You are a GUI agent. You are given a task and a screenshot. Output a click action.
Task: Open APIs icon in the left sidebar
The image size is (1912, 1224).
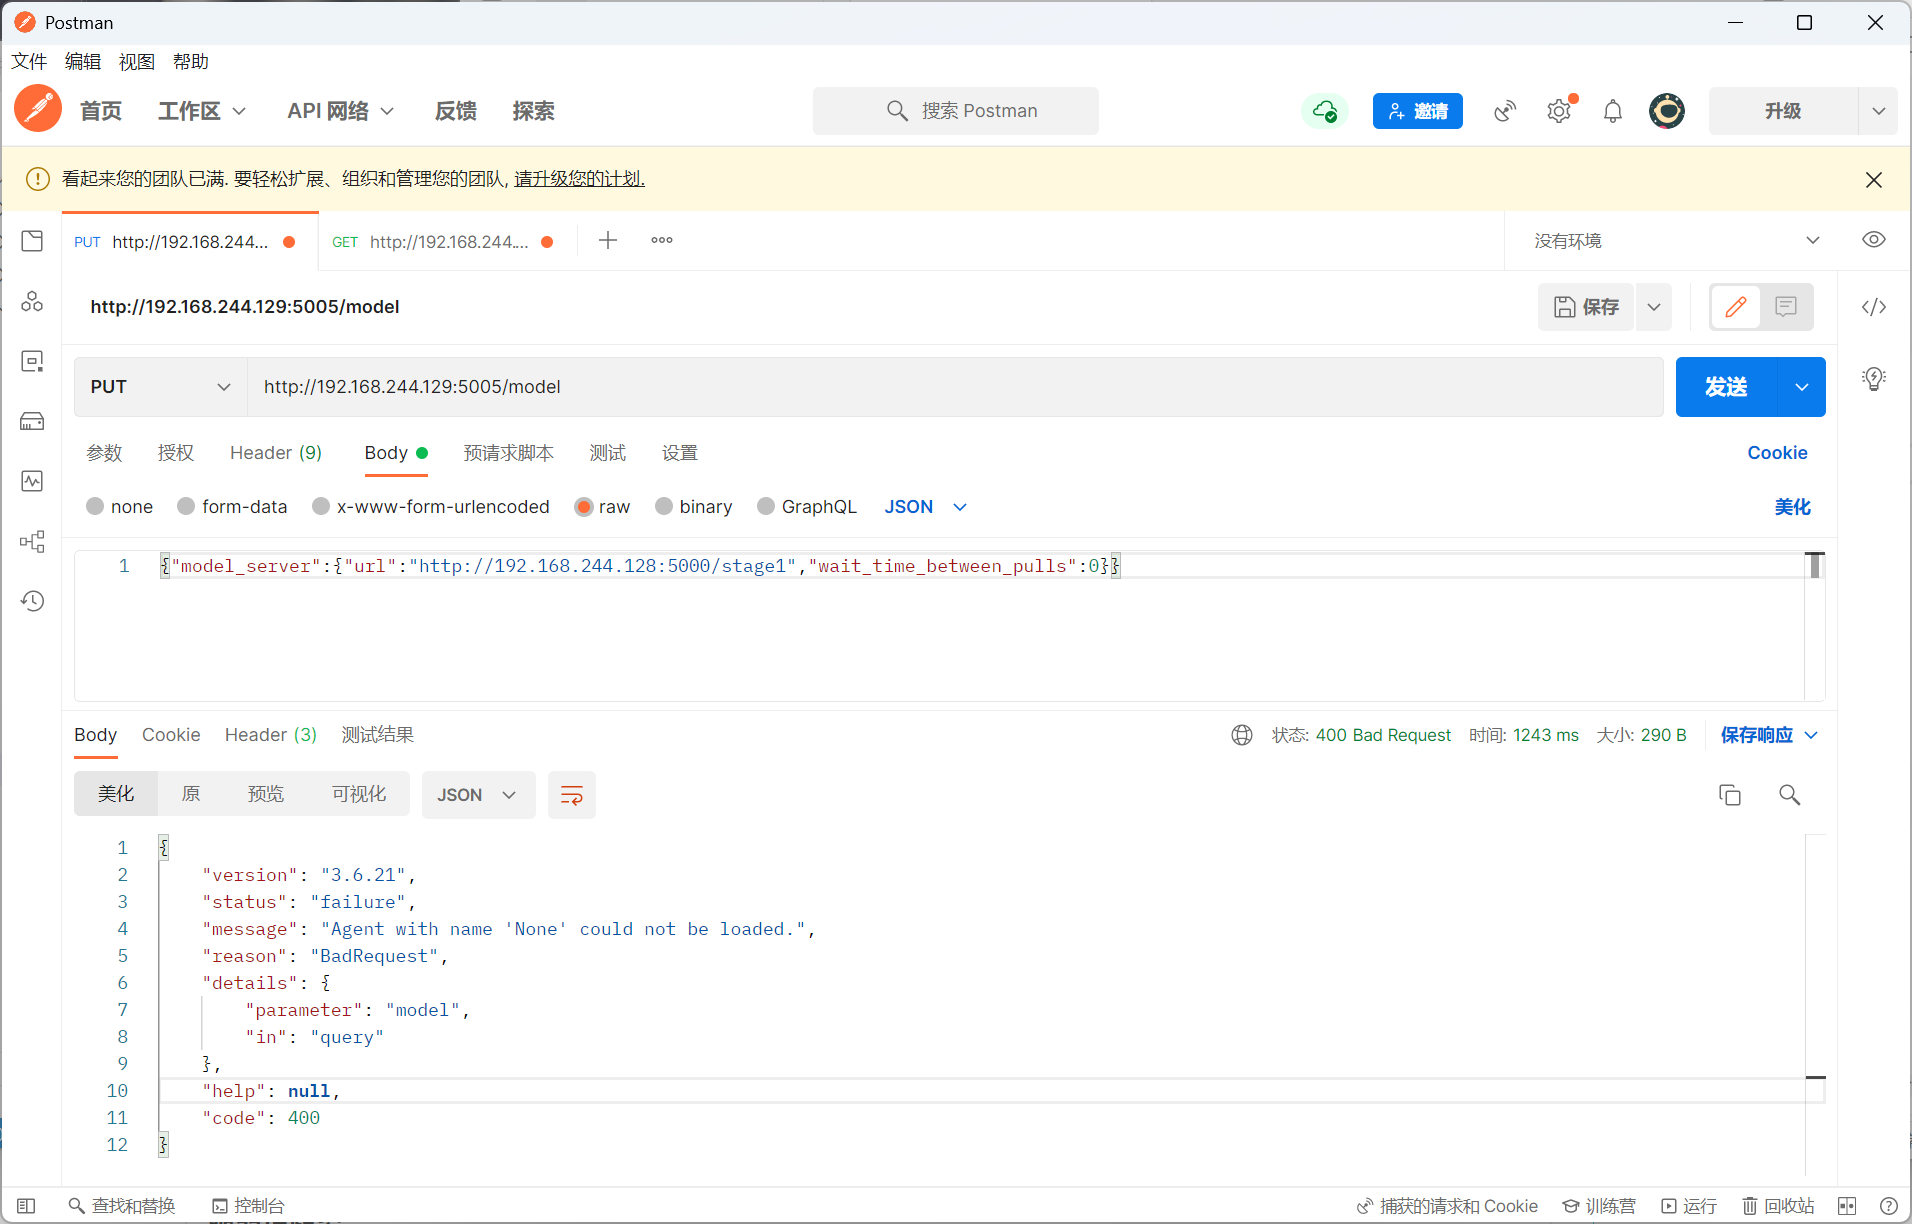[x=32, y=301]
